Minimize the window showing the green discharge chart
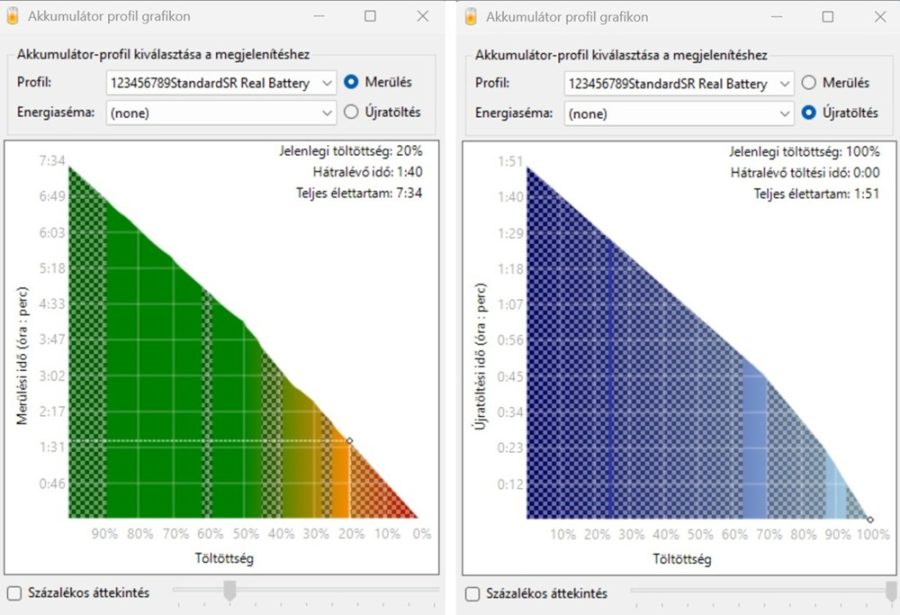 coord(319,17)
